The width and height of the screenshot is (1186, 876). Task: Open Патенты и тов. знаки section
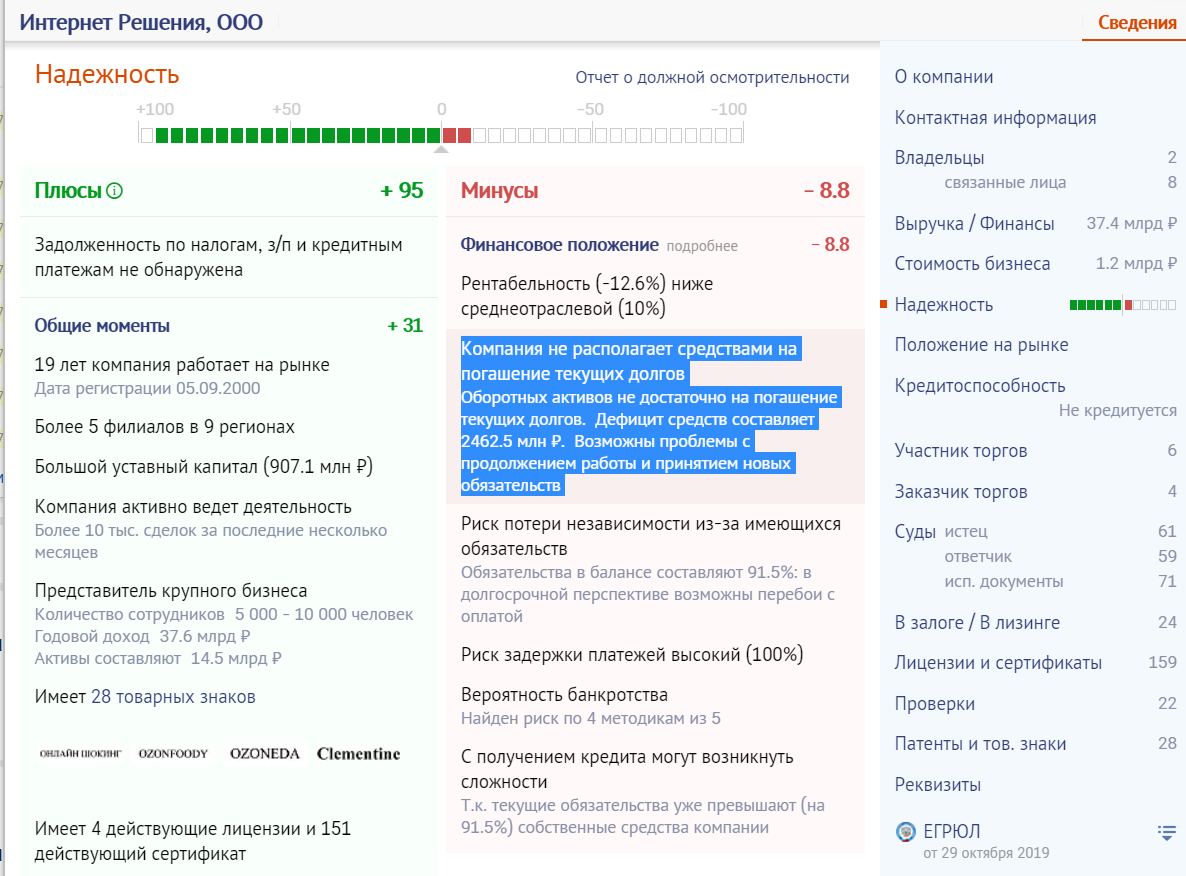point(980,744)
